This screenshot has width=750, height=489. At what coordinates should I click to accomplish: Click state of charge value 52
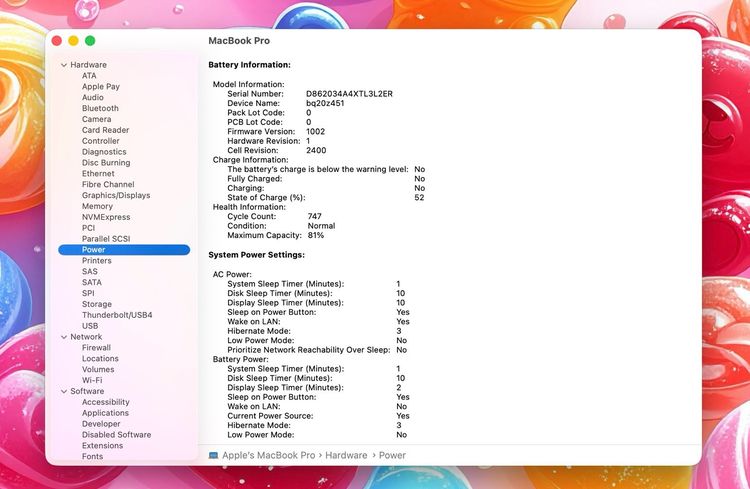pos(419,198)
